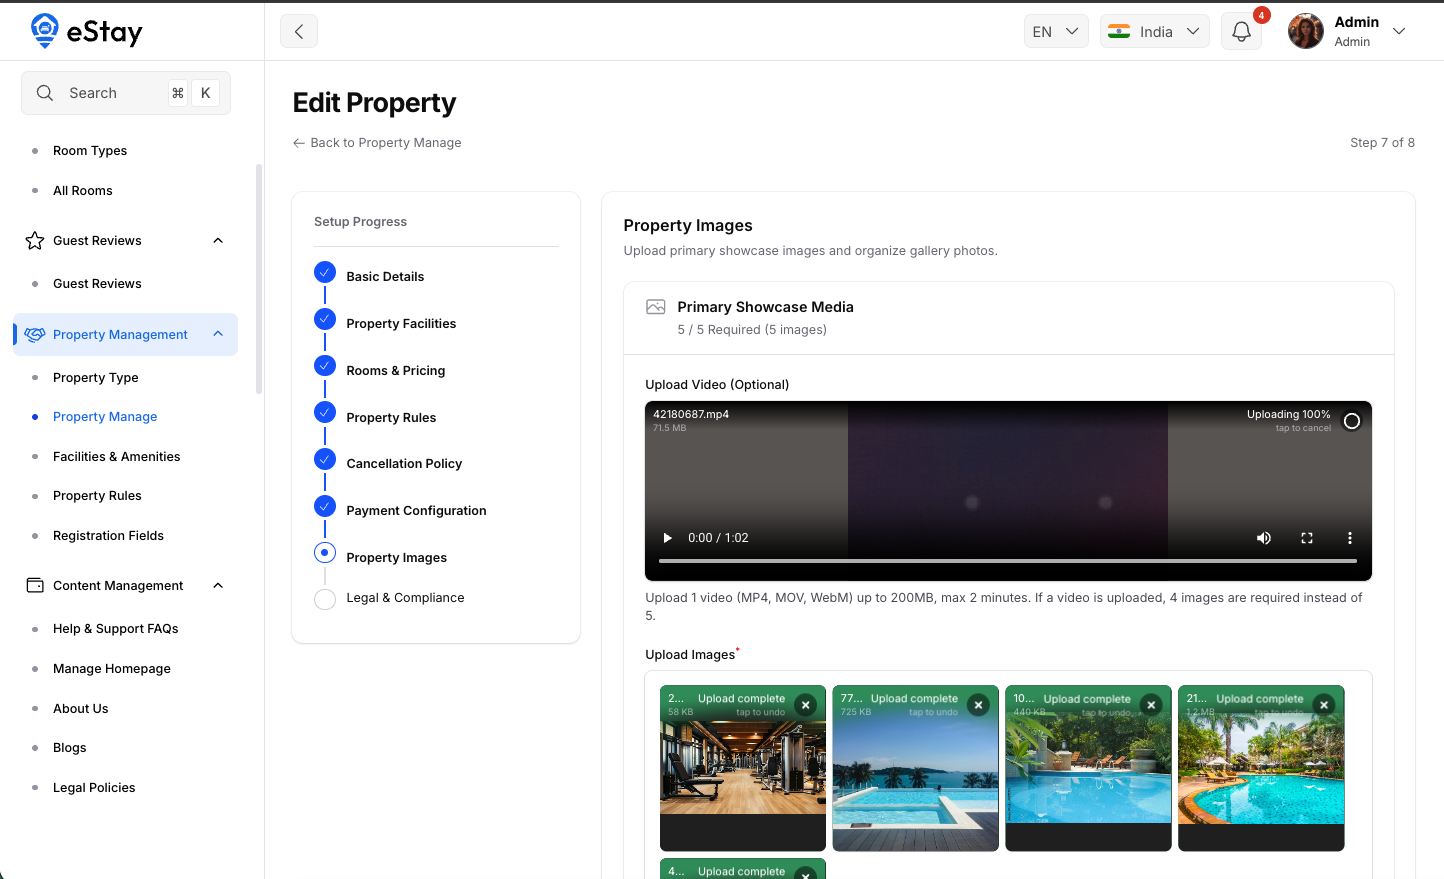This screenshot has height=879, width=1444.
Task: Collapse the Content Management section
Action: coord(218,585)
